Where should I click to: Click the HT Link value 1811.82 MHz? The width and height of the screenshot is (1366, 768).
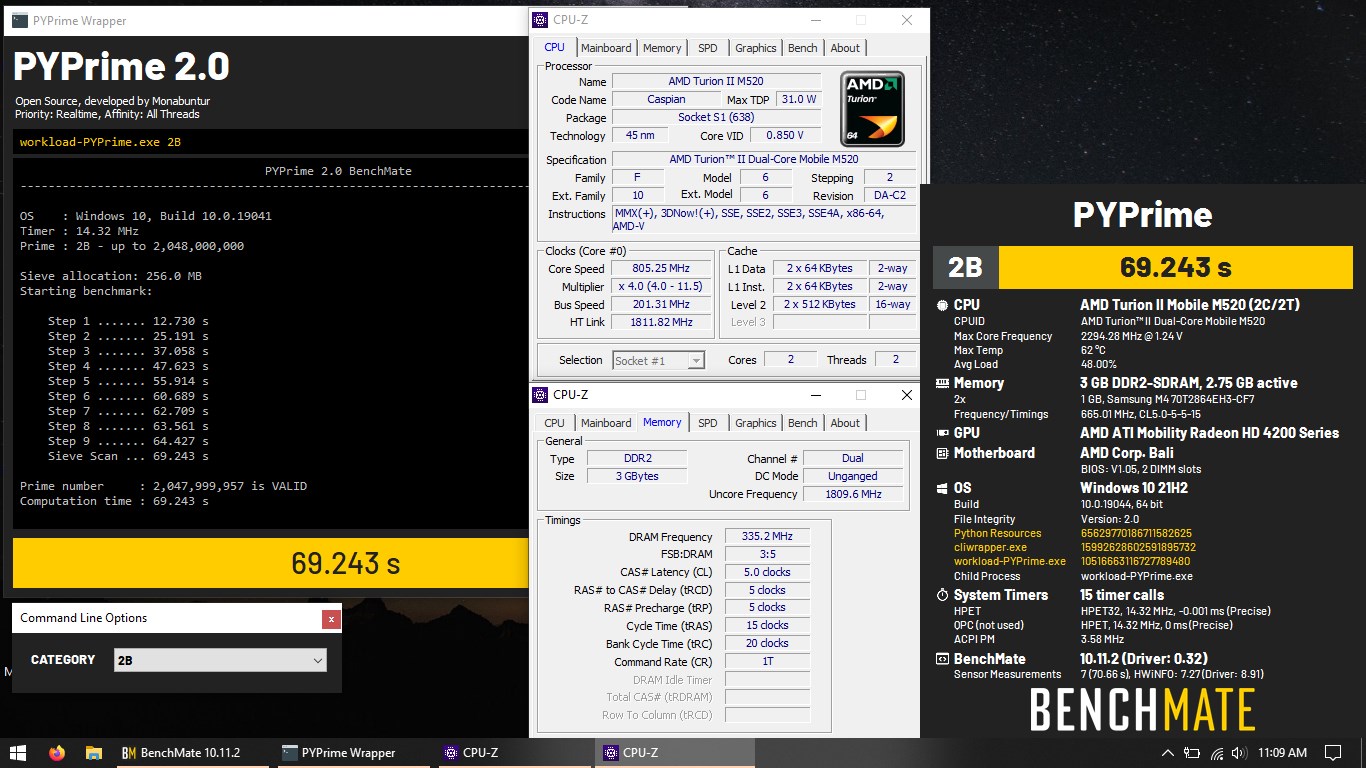click(660, 323)
